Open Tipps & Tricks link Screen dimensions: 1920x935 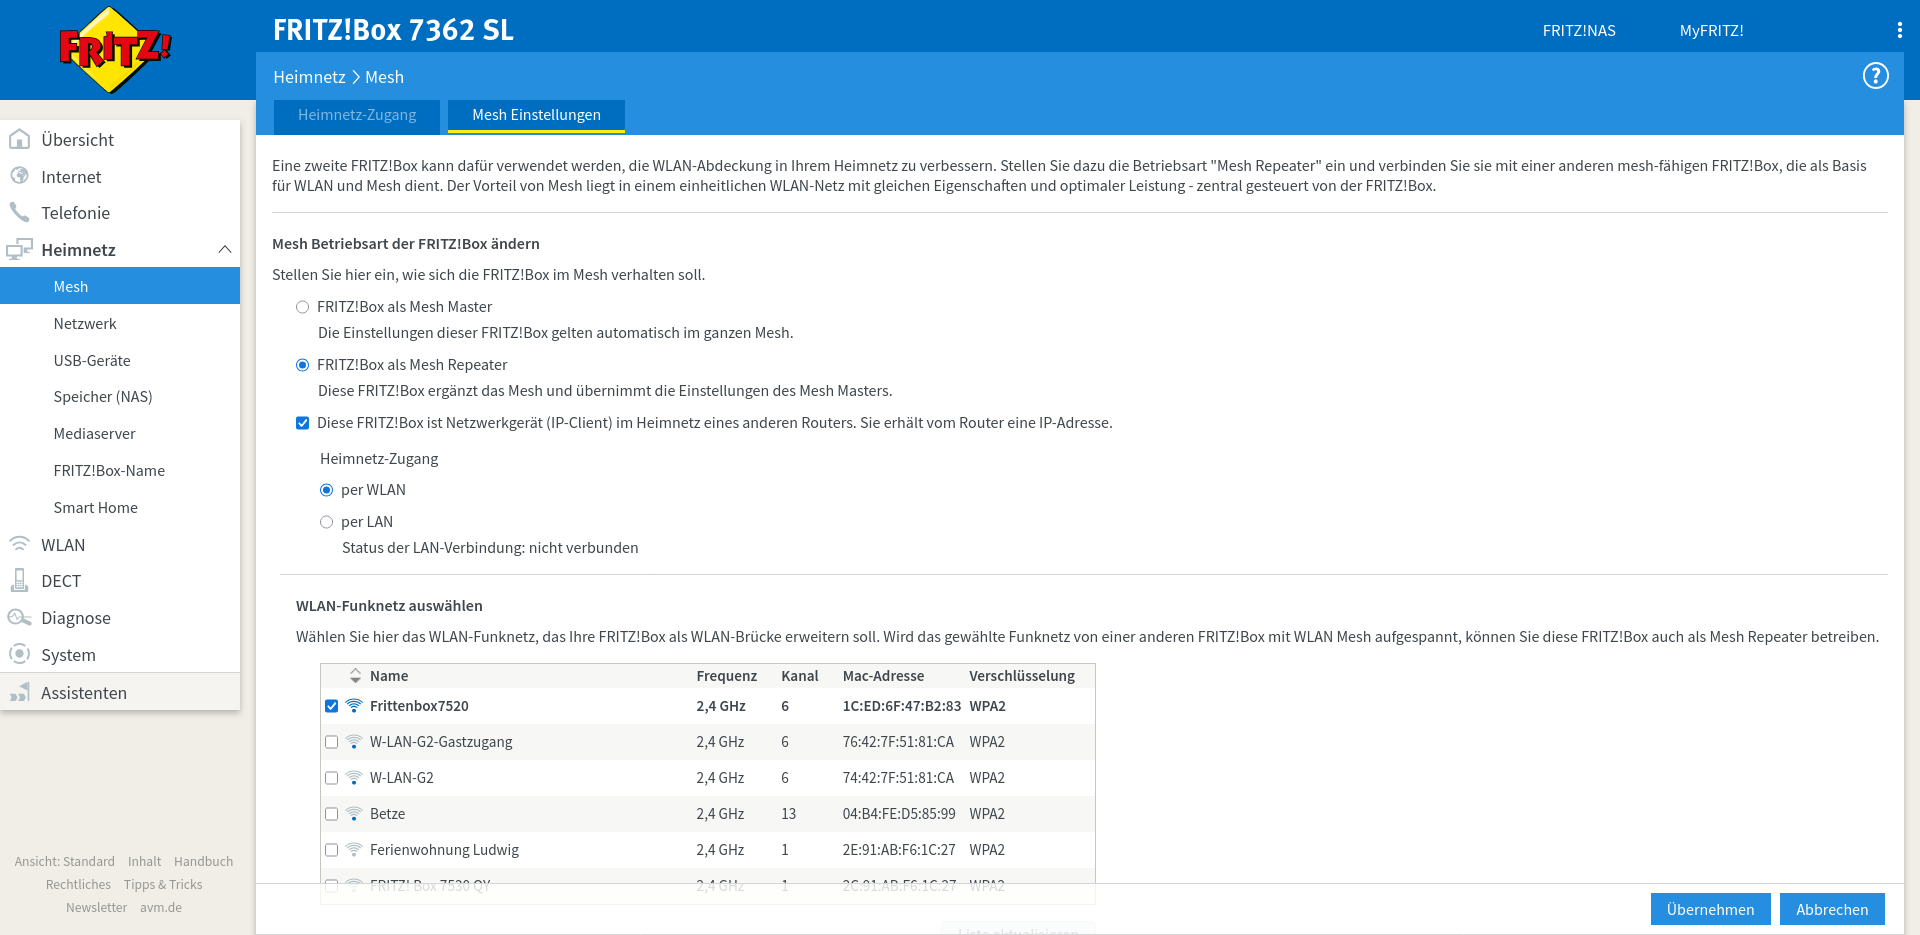(163, 884)
